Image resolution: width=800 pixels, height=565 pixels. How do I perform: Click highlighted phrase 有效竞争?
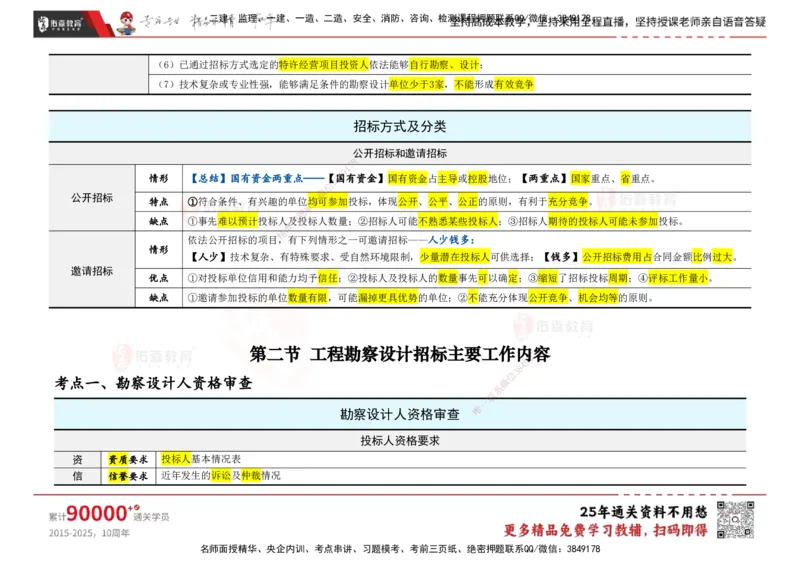point(514,84)
